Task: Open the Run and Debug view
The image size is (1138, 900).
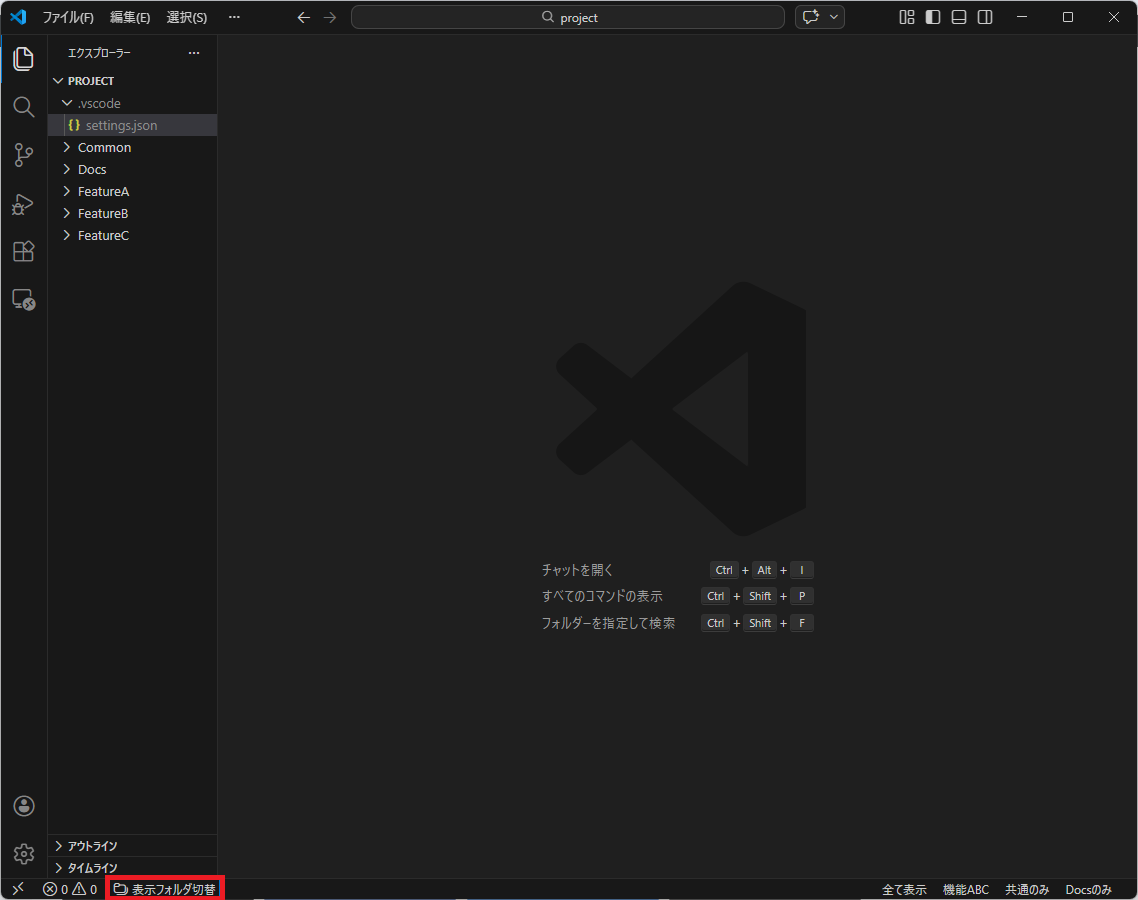Action: pos(23,204)
